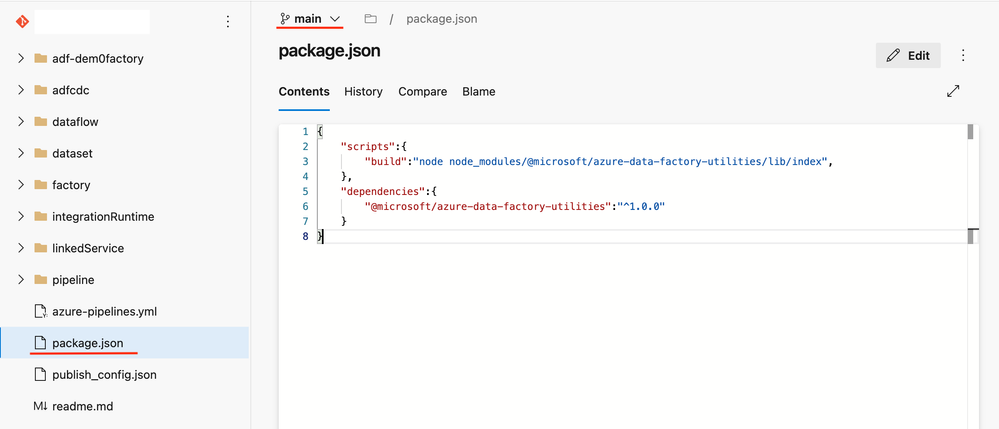Click dataflow folder icon

pos(41,122)
